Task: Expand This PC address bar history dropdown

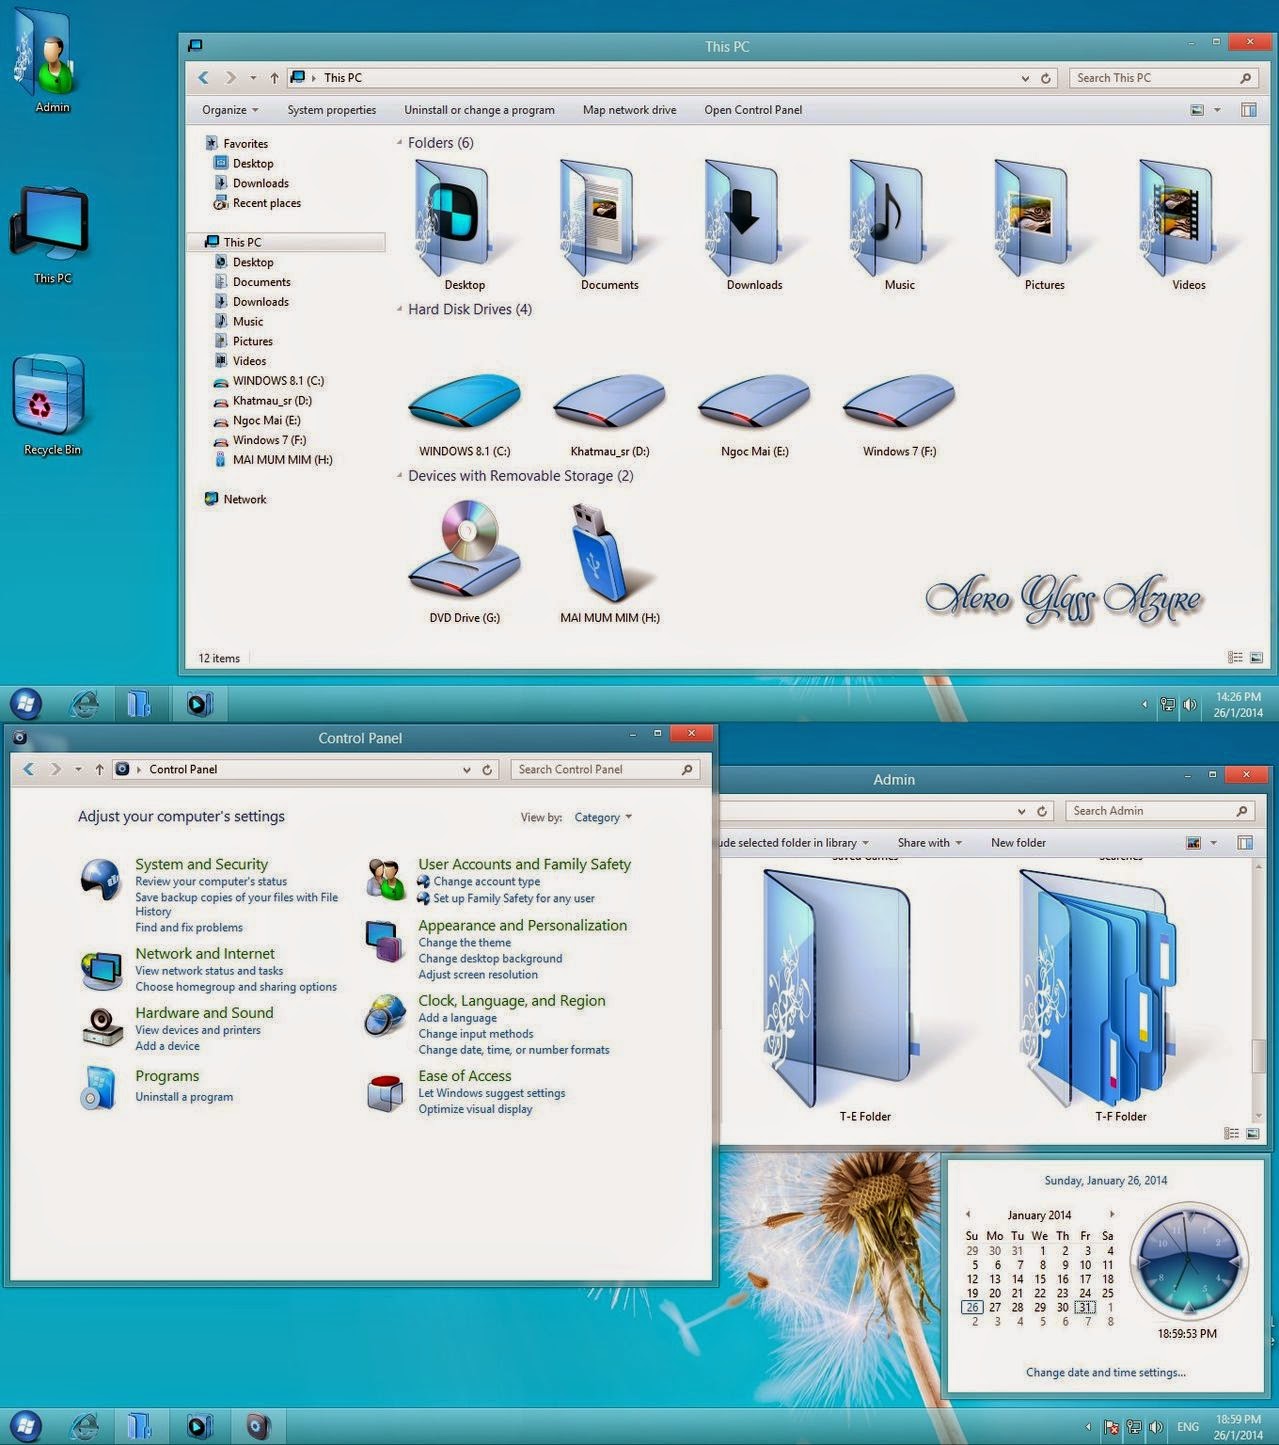Action: pos(1025,78)
